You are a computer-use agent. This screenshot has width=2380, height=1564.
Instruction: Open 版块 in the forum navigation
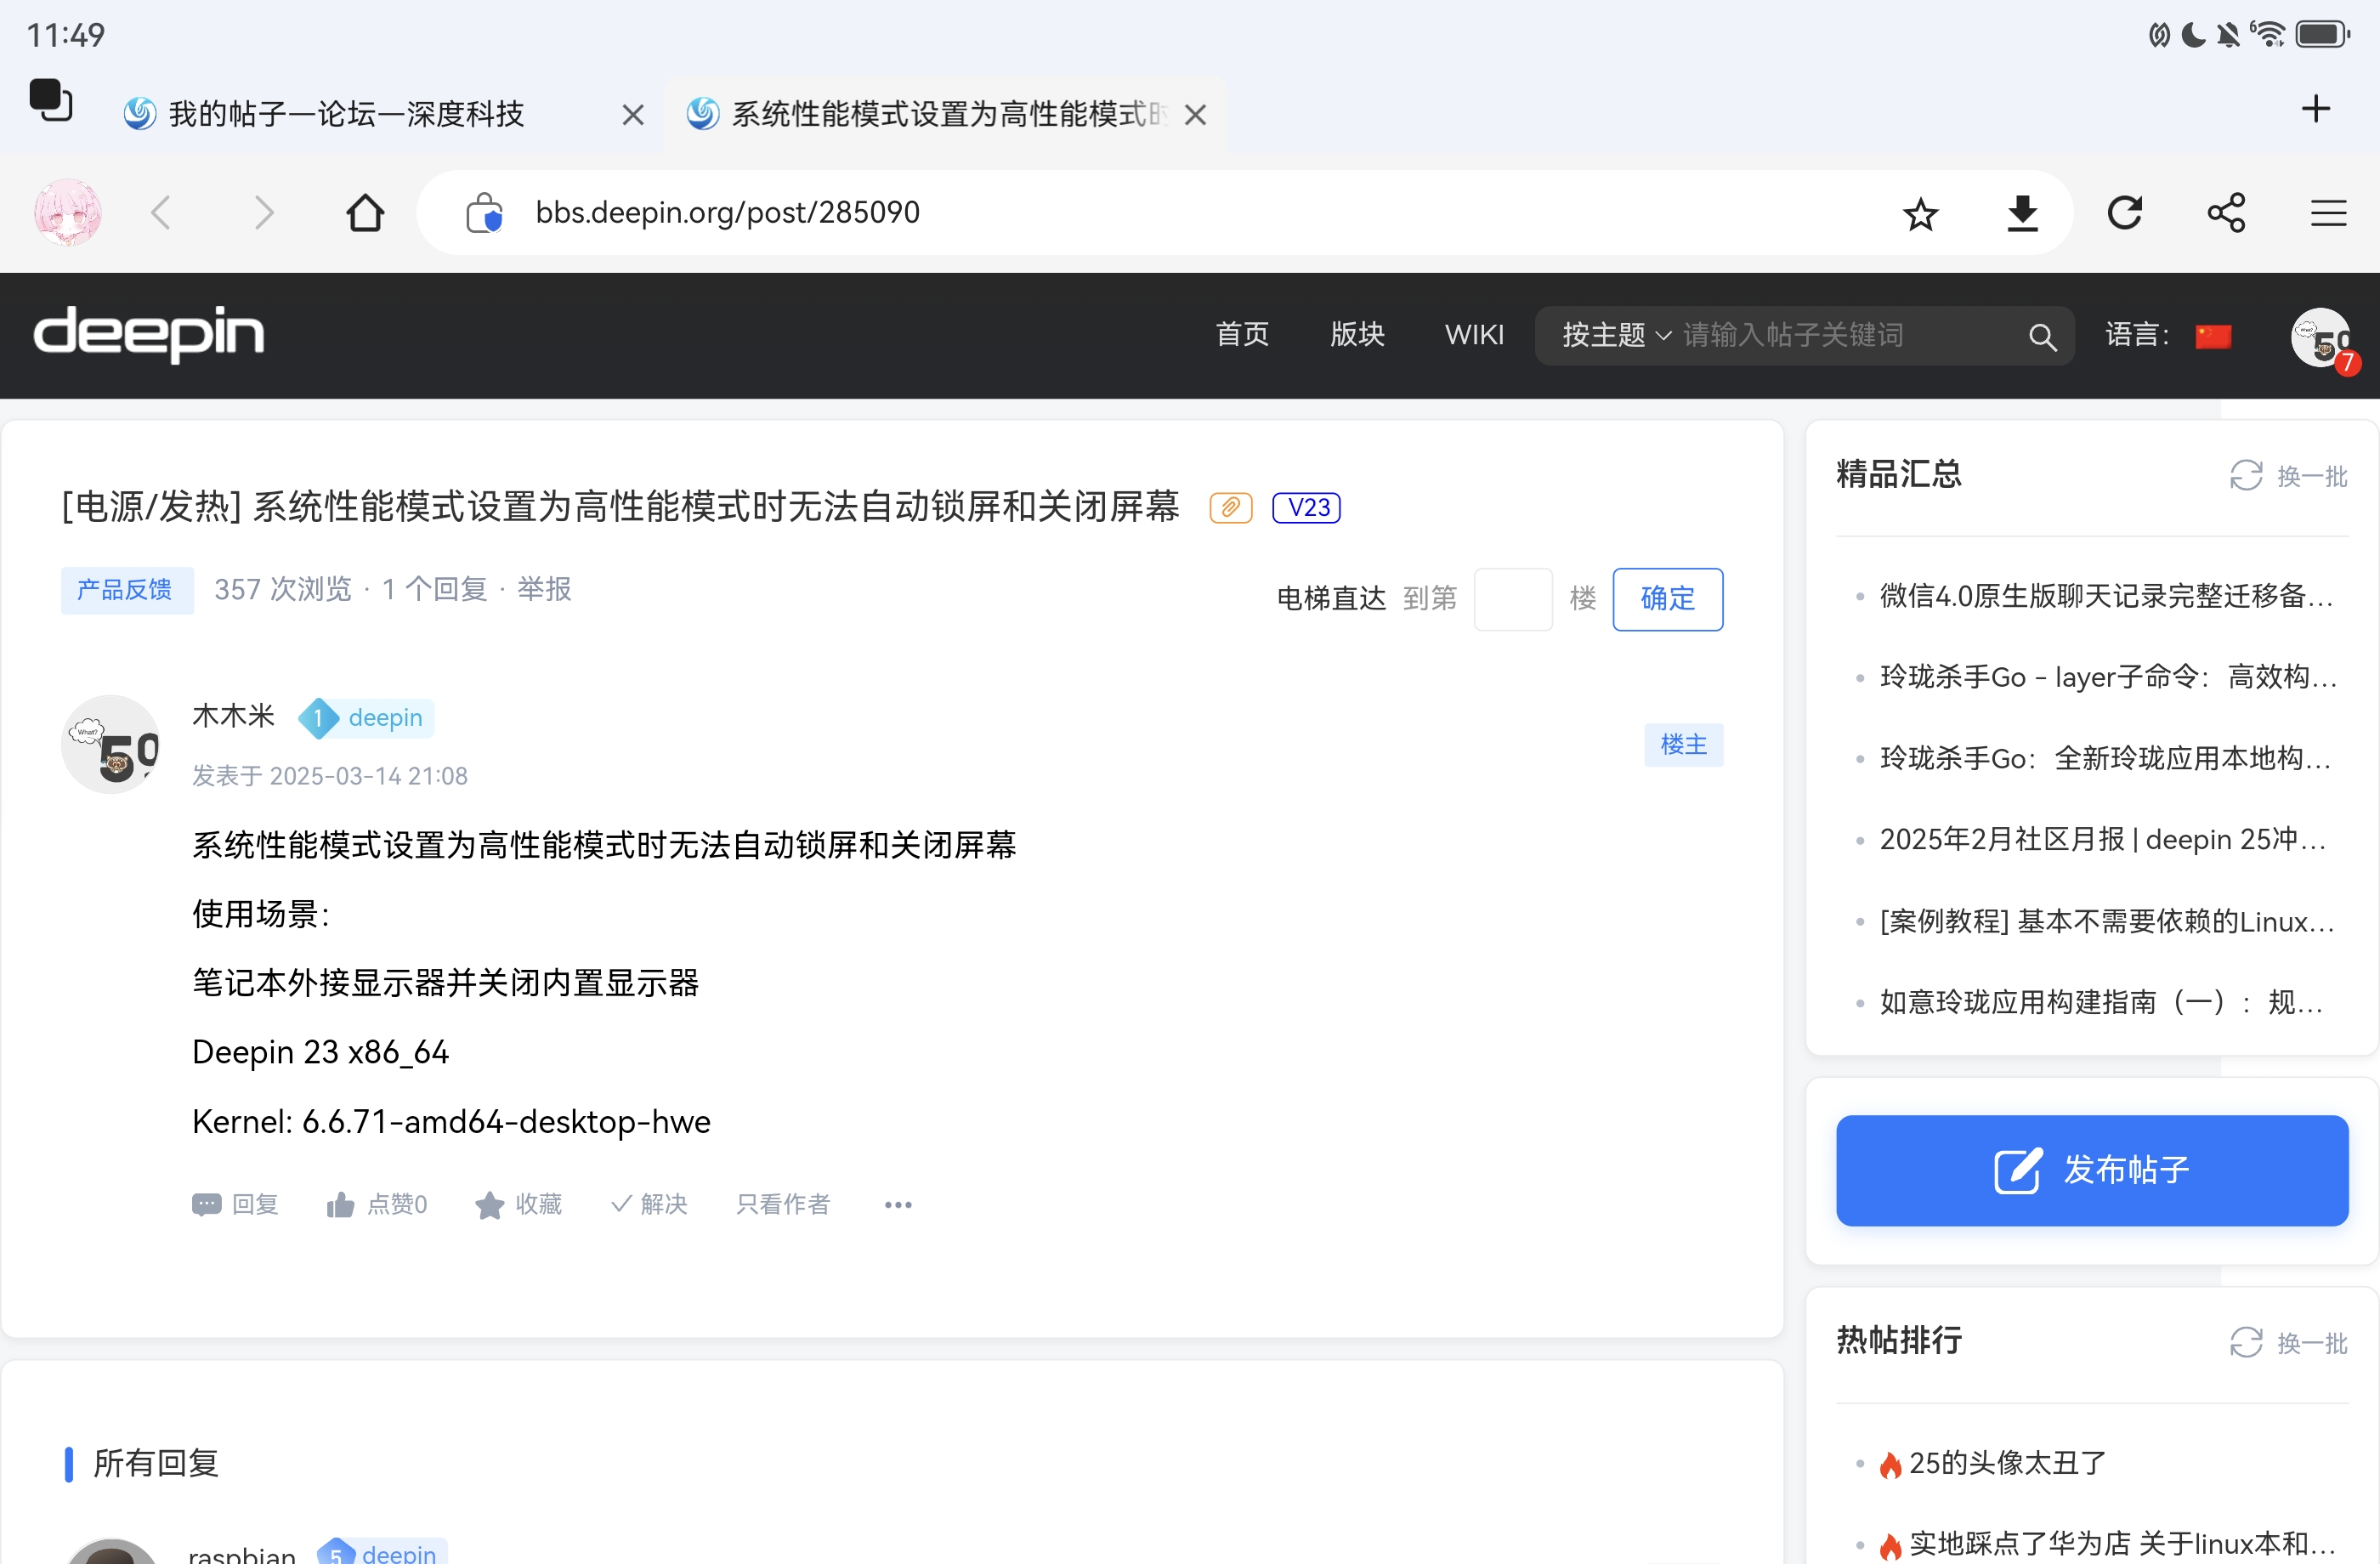pos(1357,335)
